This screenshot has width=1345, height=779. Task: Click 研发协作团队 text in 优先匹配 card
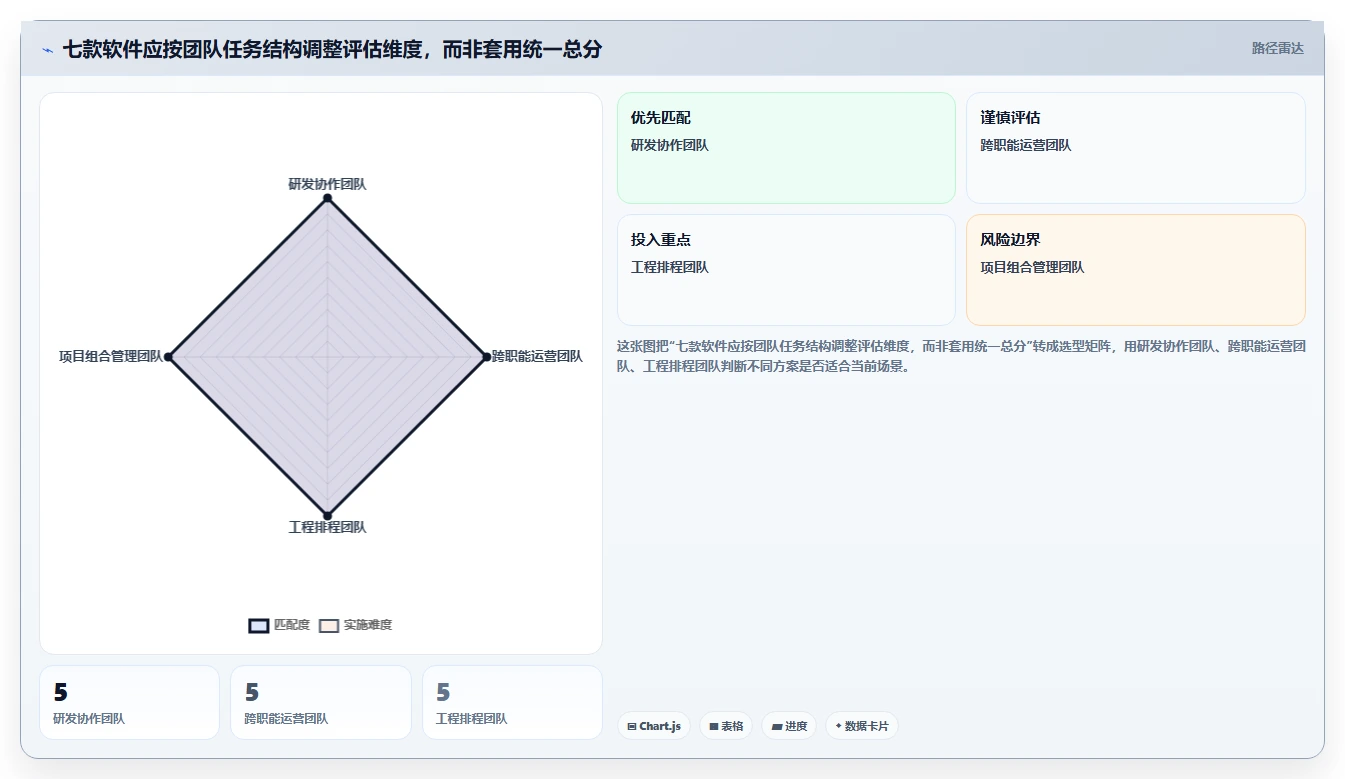coord(669,145)
